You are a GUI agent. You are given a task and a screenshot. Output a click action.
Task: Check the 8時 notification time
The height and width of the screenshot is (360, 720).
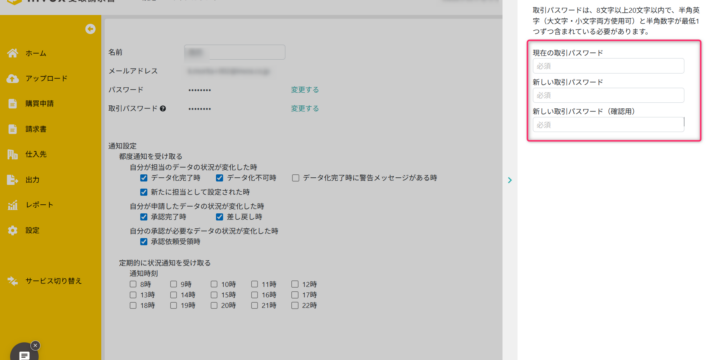click(x=133, y=284)
